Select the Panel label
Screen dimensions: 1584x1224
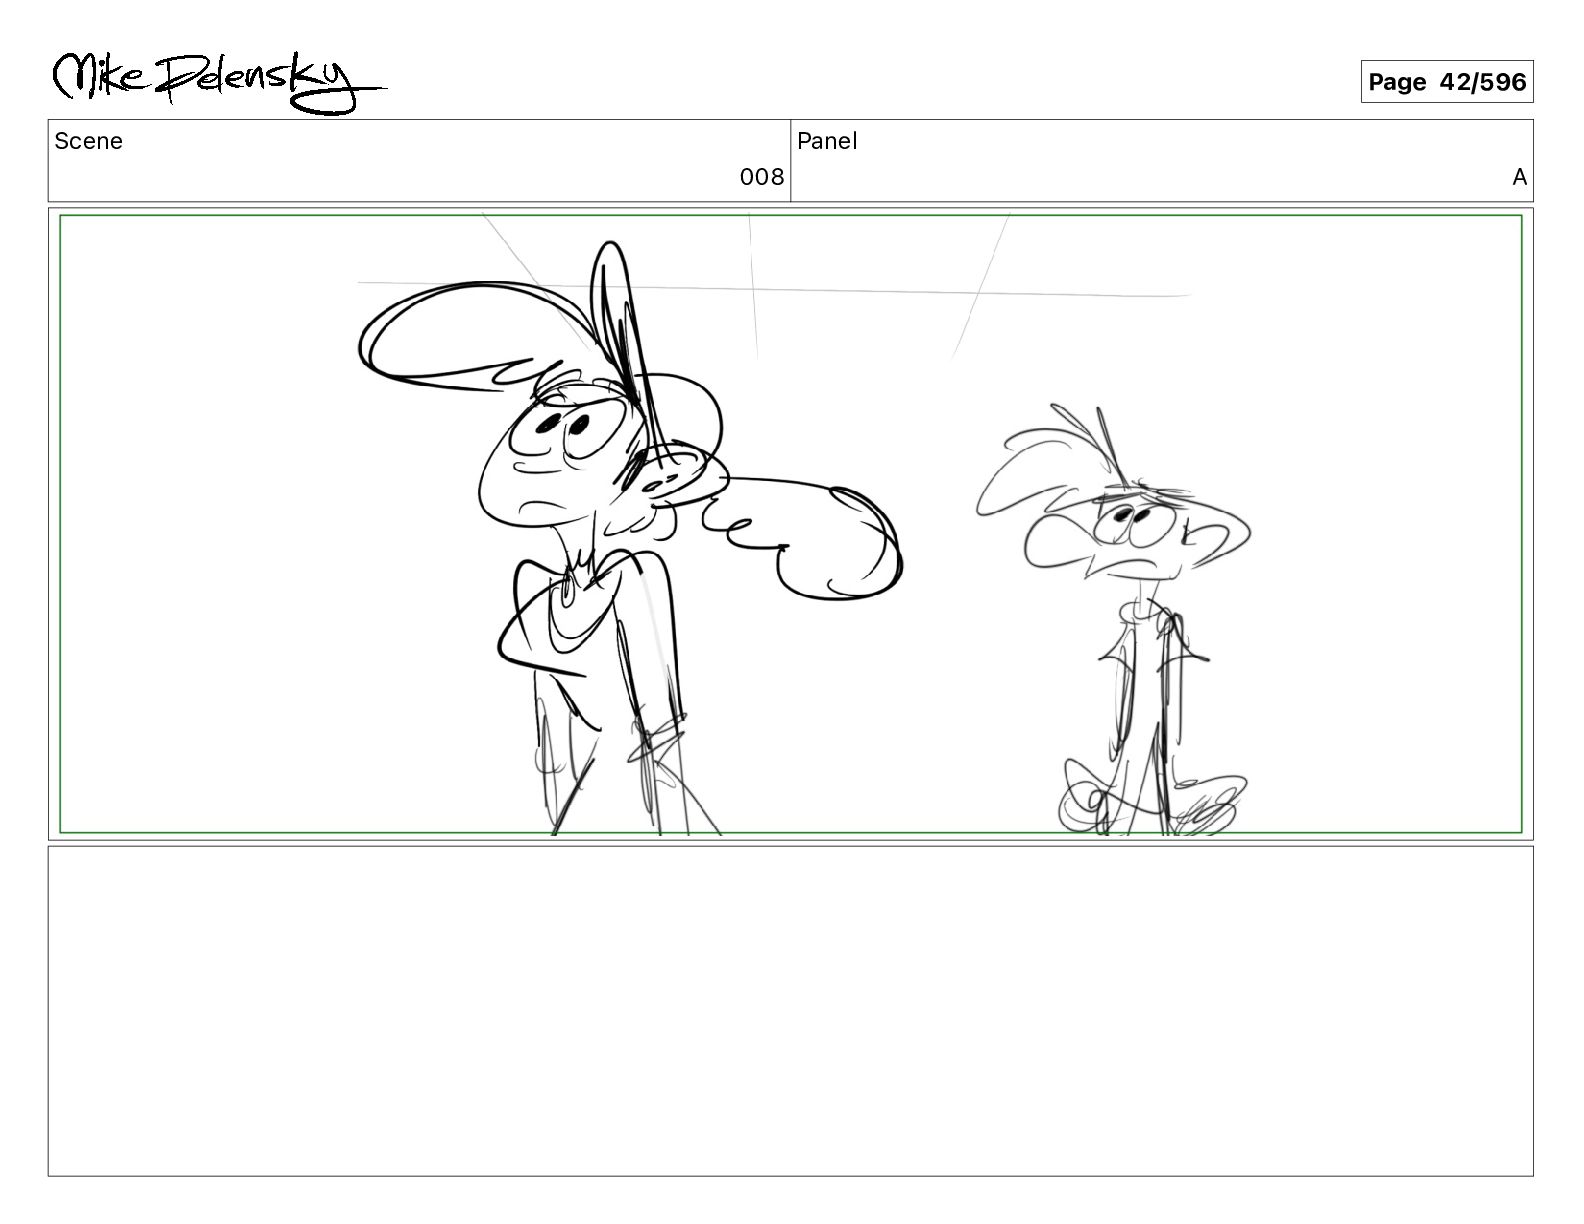(827, 141)
